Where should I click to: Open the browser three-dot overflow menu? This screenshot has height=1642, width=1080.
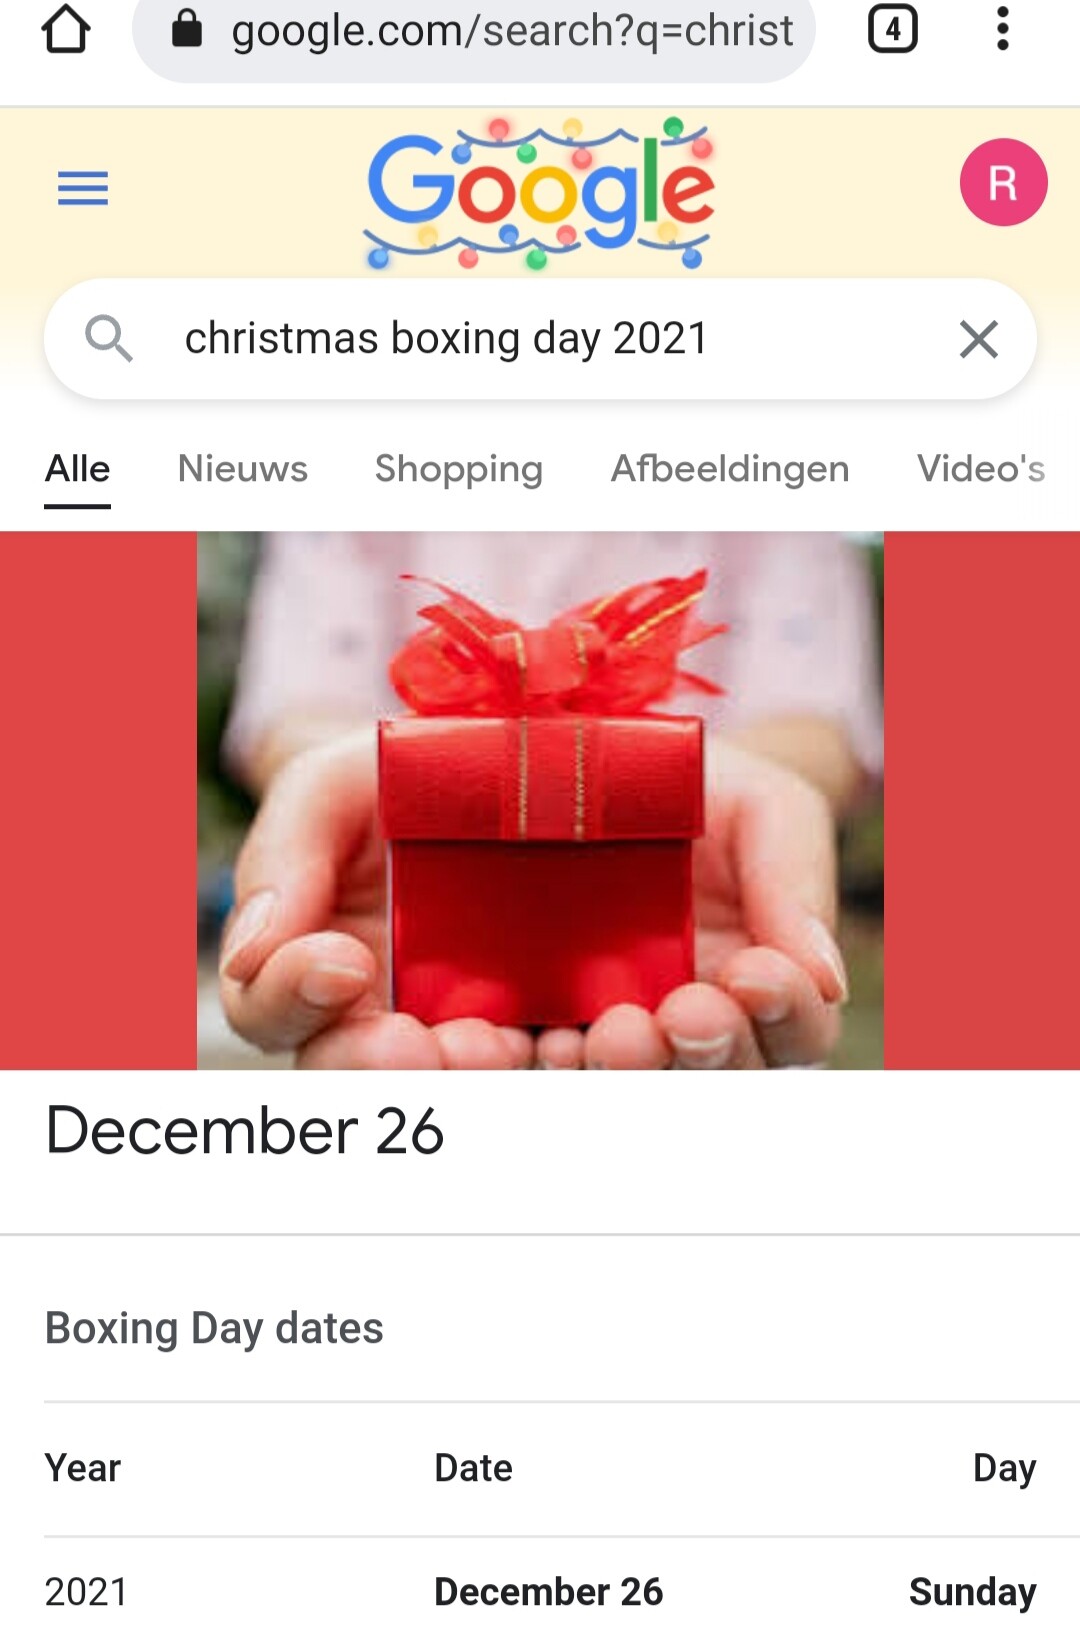1002,29
